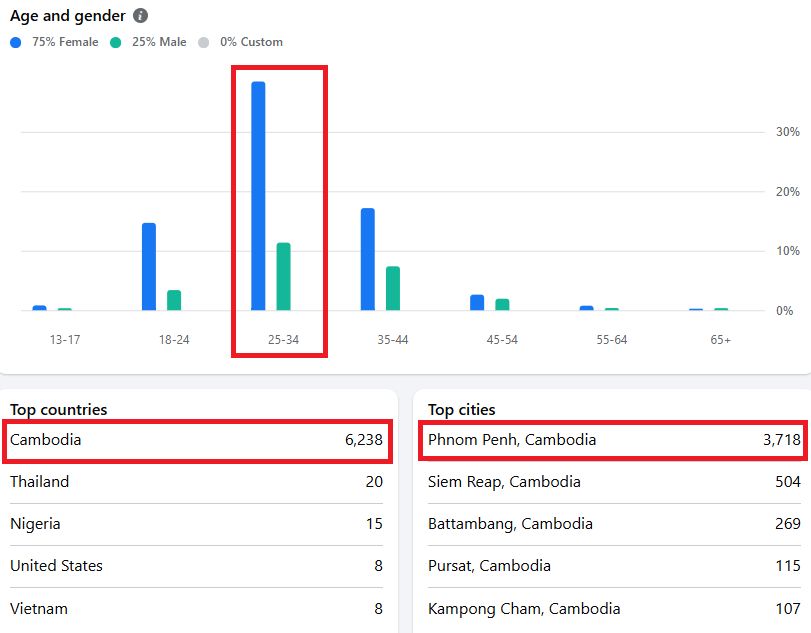Click the Battambang count '269'
The height and width of the screenshot is (633, 811).
788,524
